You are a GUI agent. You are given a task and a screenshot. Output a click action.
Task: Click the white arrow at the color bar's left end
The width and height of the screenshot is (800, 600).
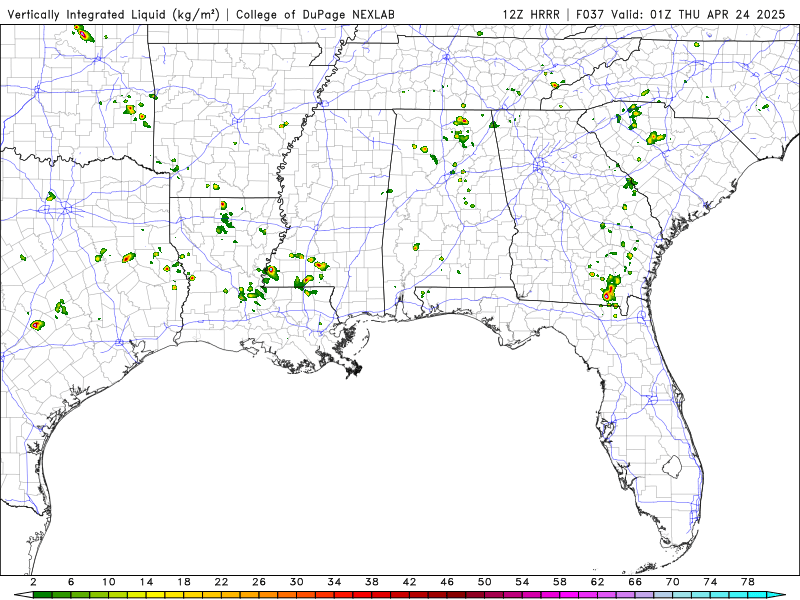click(x=23, y=595)
